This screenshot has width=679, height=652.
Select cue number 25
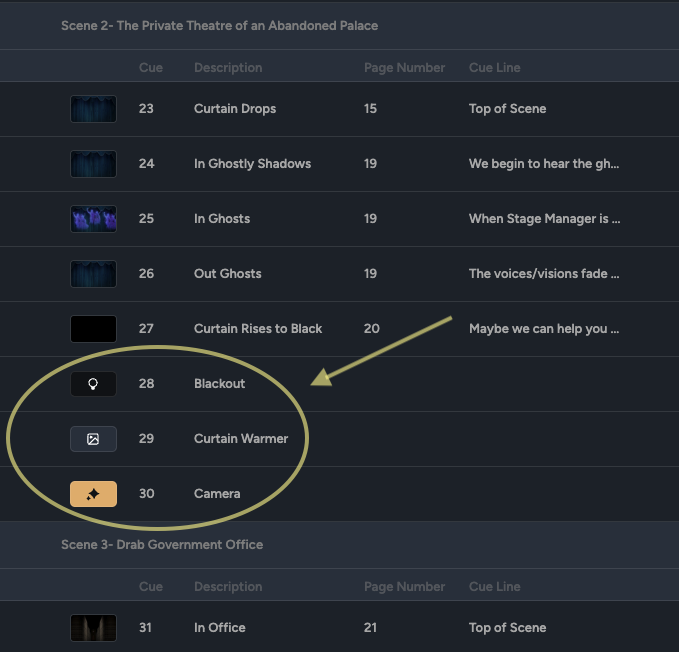point(146,219)
